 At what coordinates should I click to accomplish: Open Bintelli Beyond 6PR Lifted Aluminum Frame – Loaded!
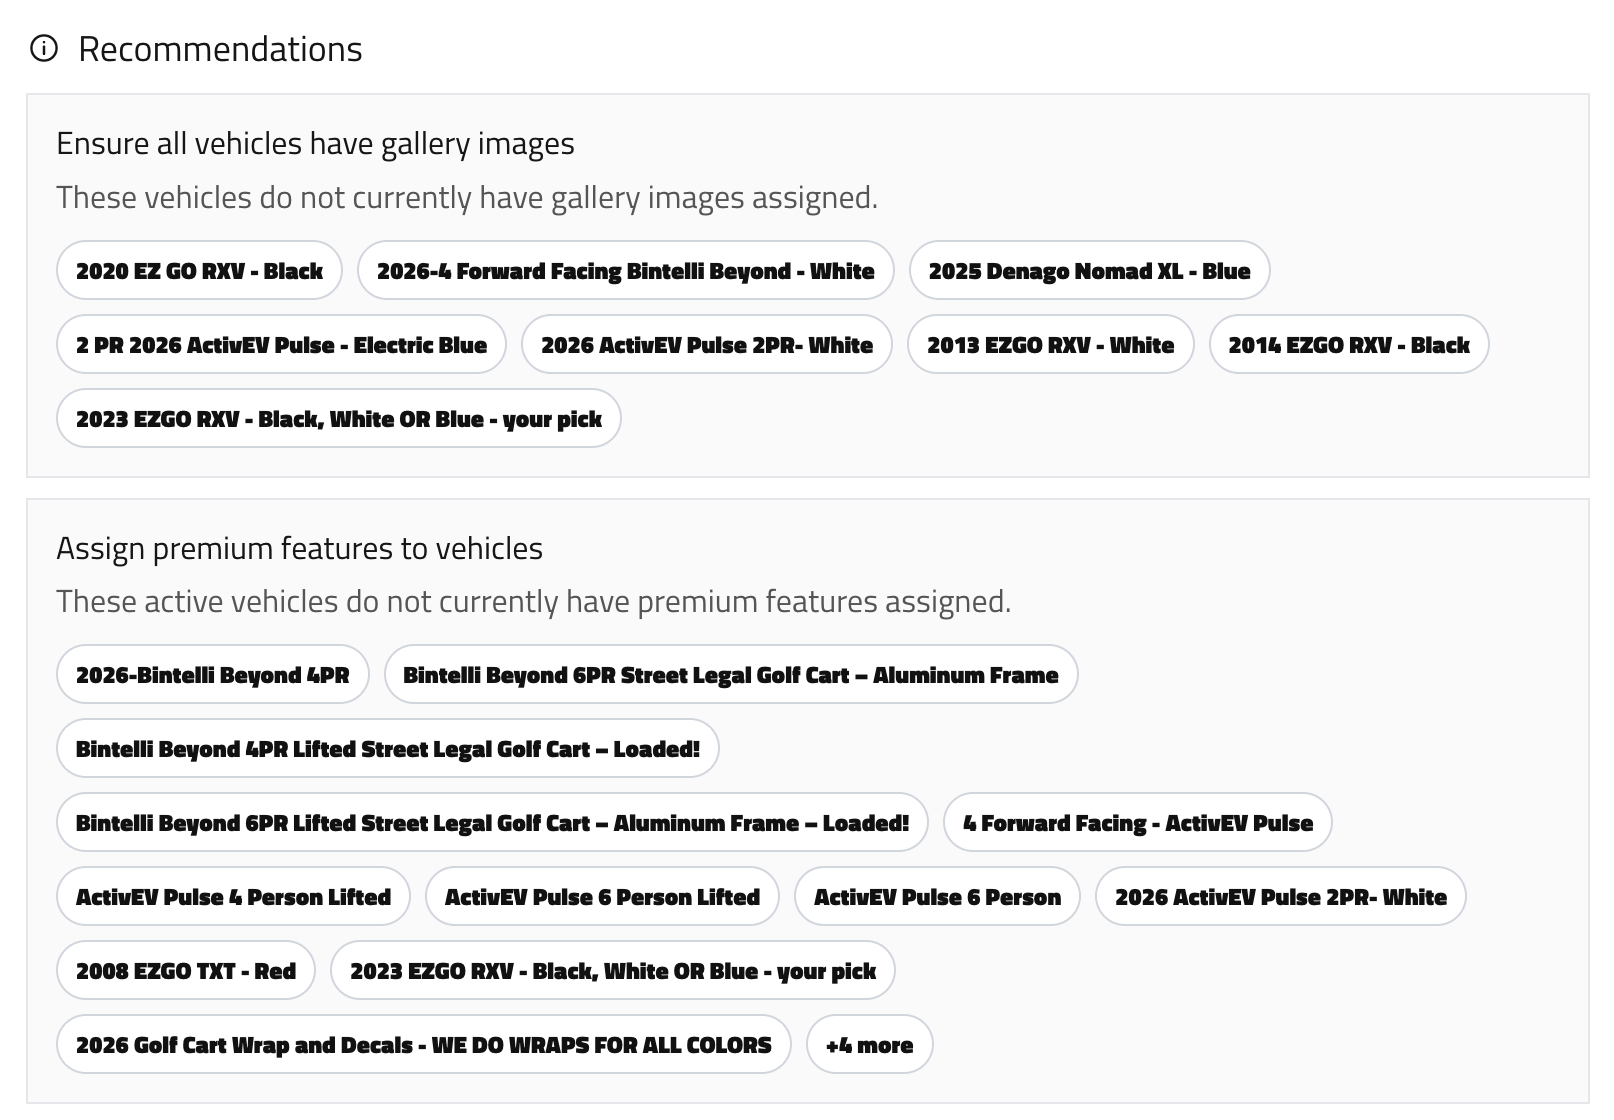tap(492, 822)
